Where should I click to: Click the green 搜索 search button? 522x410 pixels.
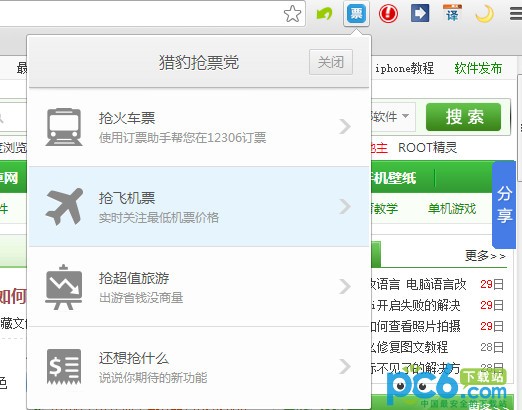coord(463,117)
